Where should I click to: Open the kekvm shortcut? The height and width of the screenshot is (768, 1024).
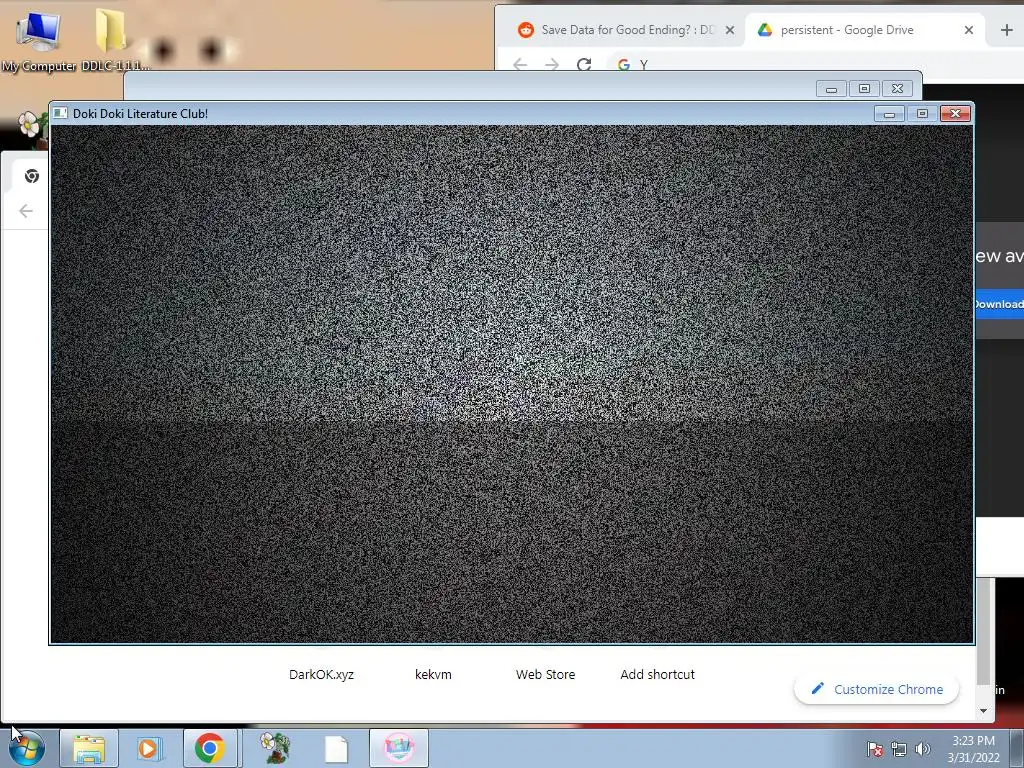click(433, 674)
